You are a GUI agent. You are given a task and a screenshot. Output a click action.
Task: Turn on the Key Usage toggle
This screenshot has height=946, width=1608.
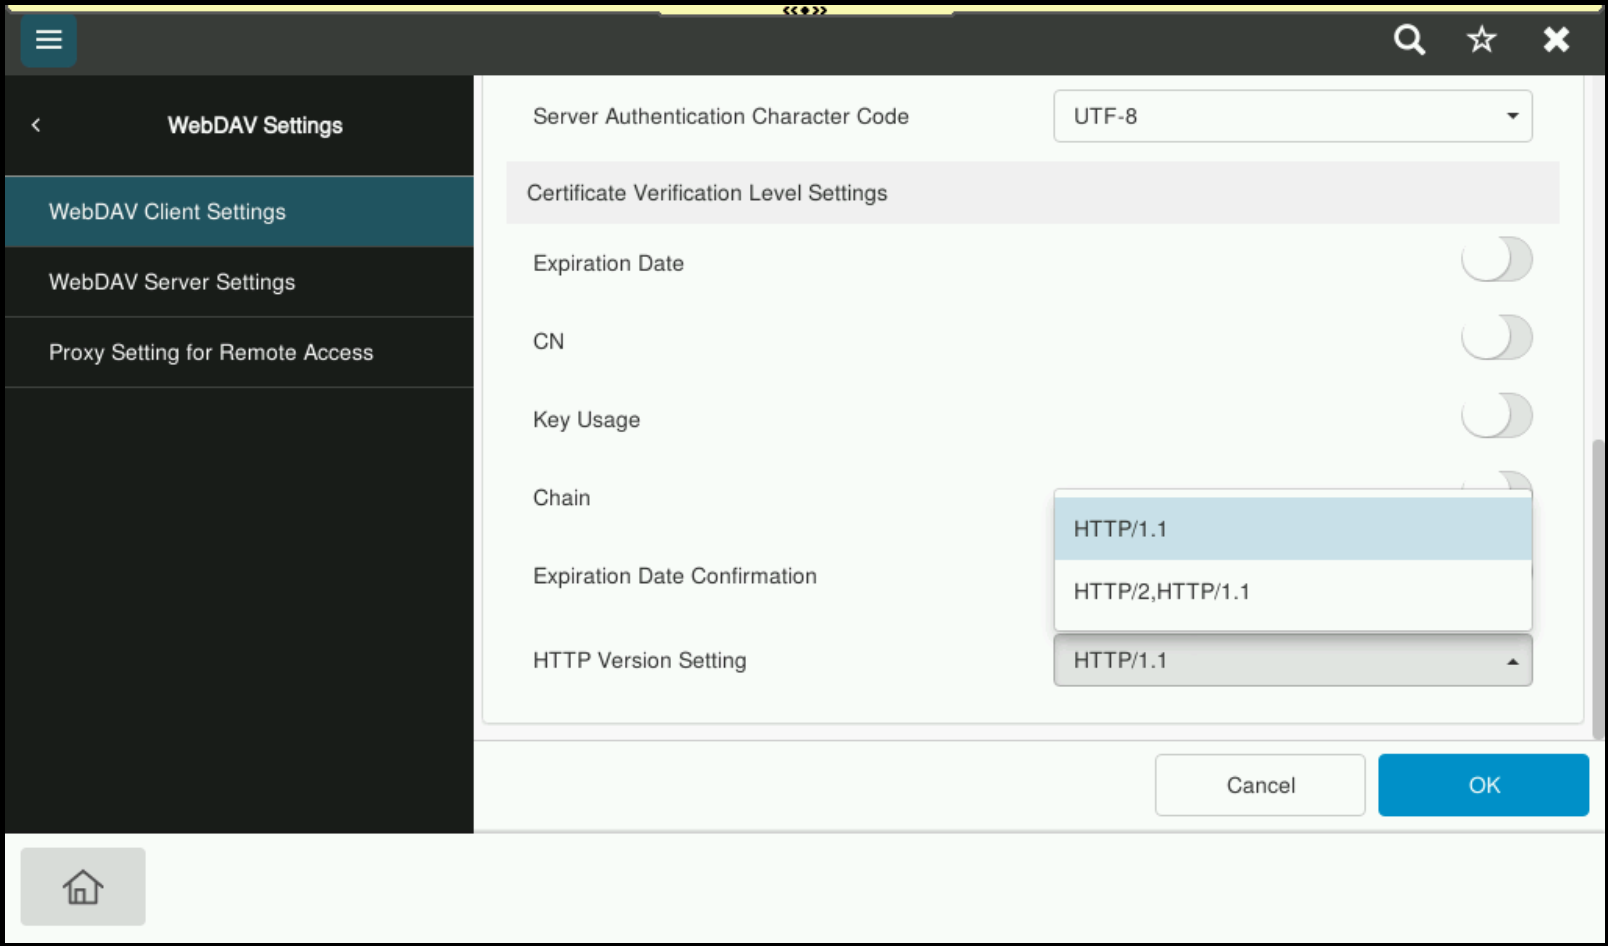click(x=1496, y=416)
